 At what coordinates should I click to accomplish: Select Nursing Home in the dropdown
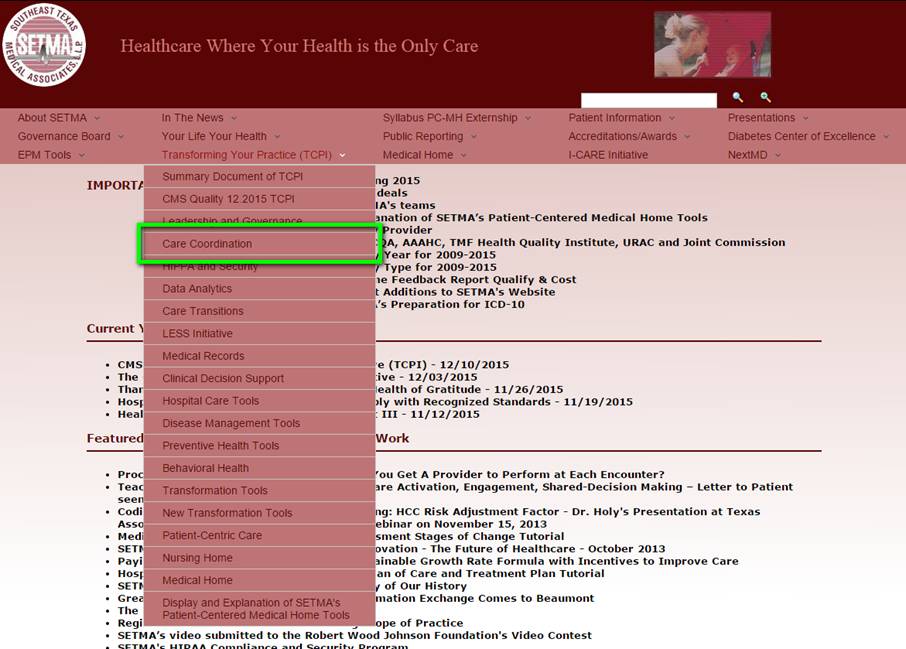click(259, 558)
